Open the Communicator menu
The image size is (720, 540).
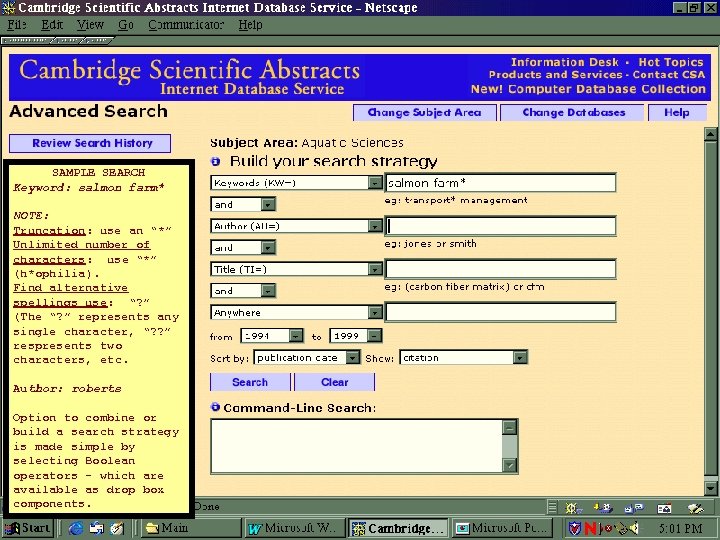[x=186, y=25]
